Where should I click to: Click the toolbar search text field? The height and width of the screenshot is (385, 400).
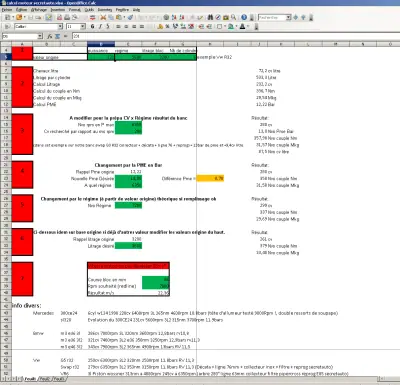click(x=272, y=17)
